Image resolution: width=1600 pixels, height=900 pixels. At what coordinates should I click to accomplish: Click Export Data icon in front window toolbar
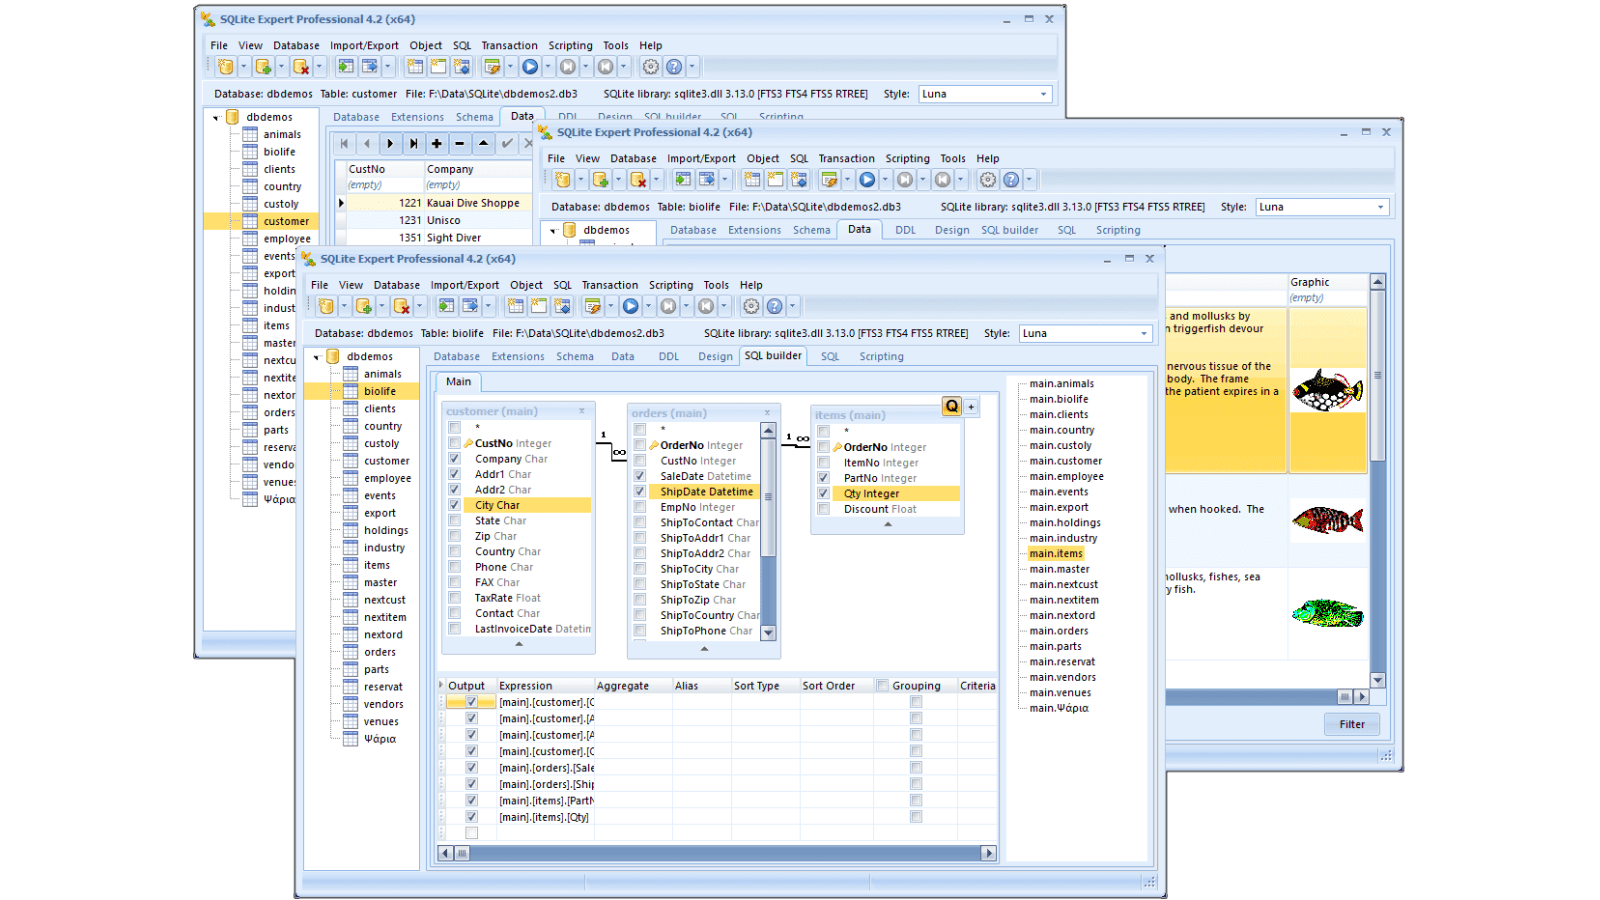point(470,306)
